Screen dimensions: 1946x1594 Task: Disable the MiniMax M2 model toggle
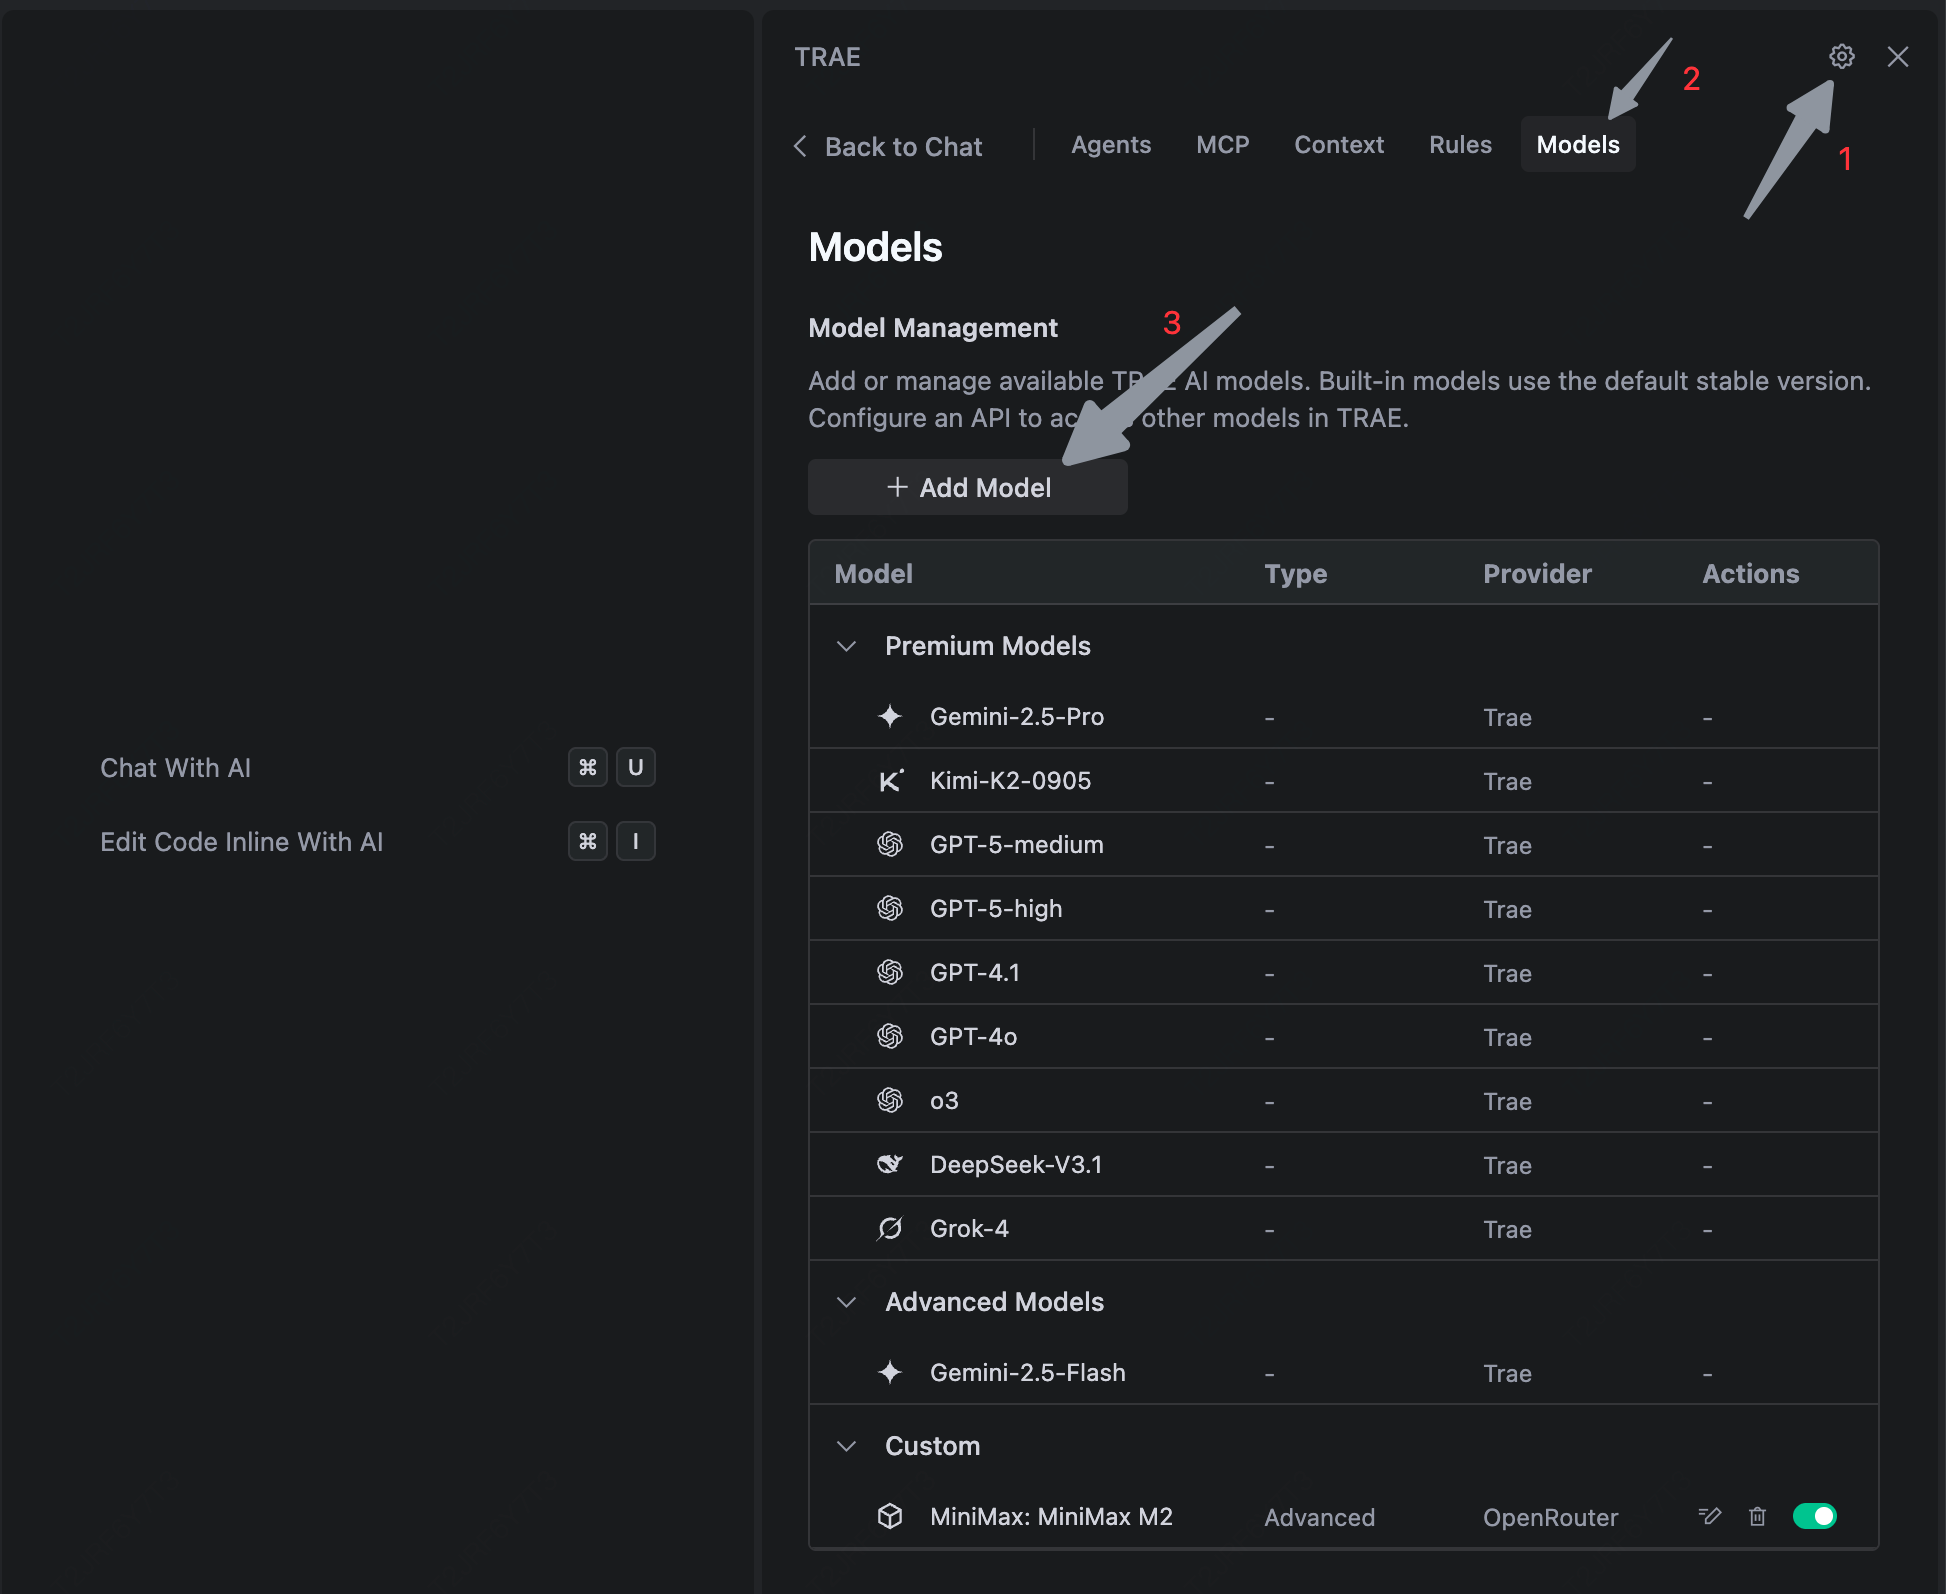(1814, 1516)
